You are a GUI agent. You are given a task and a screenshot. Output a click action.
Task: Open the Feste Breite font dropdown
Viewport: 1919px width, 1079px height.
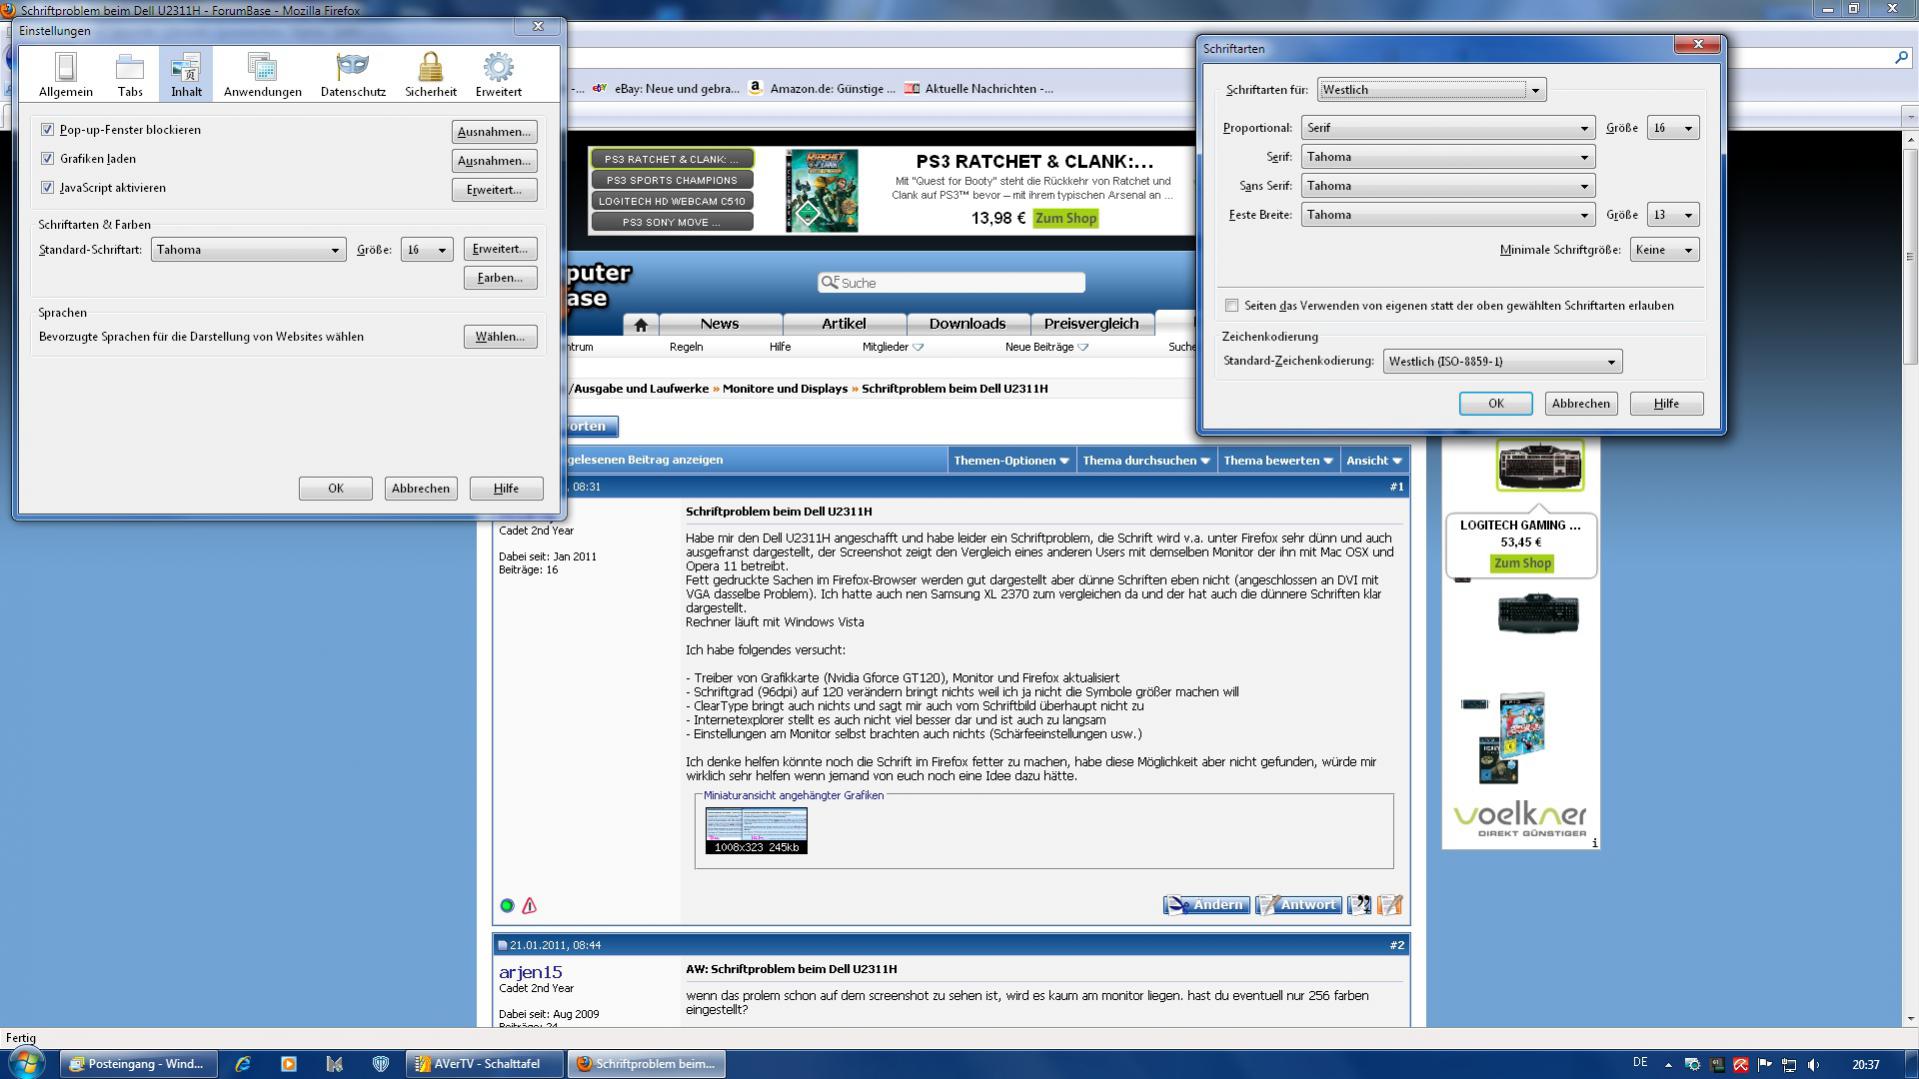1447,215
